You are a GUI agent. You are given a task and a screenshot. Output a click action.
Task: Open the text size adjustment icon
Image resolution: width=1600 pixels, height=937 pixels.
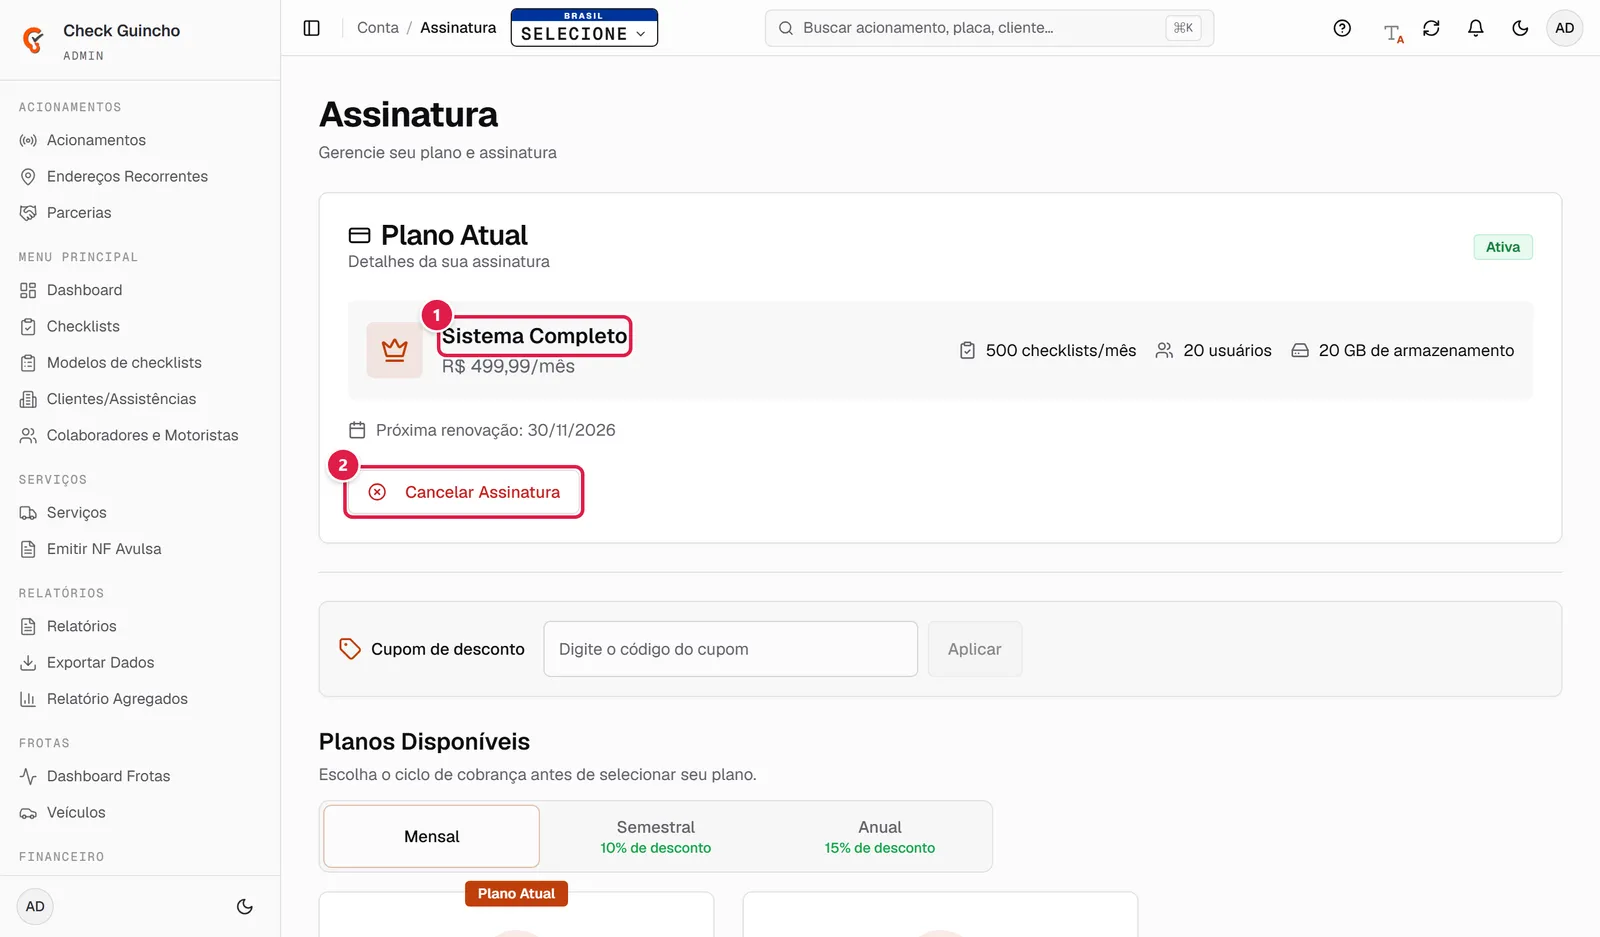[1393, 33]
